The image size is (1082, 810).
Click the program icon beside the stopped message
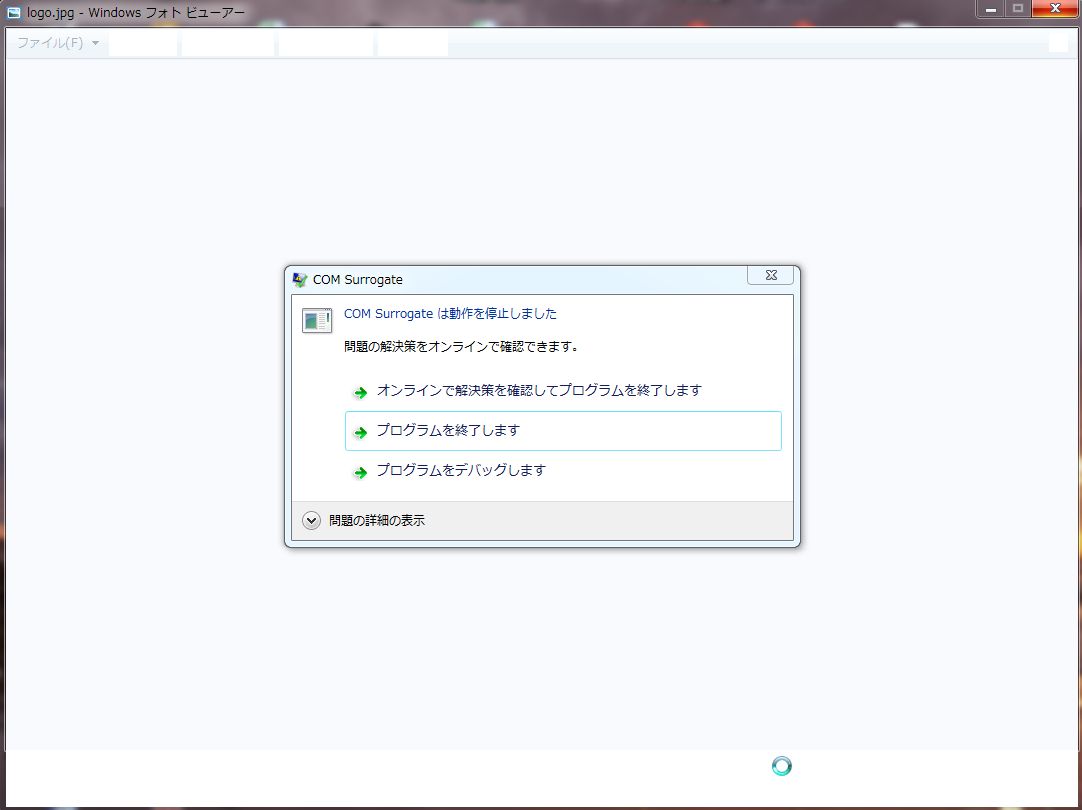pyautogui.click(x=317, y=321)
